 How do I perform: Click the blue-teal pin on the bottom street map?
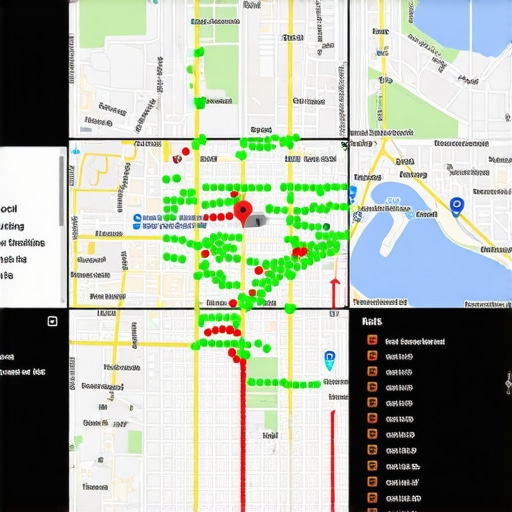tap(330, 360)
